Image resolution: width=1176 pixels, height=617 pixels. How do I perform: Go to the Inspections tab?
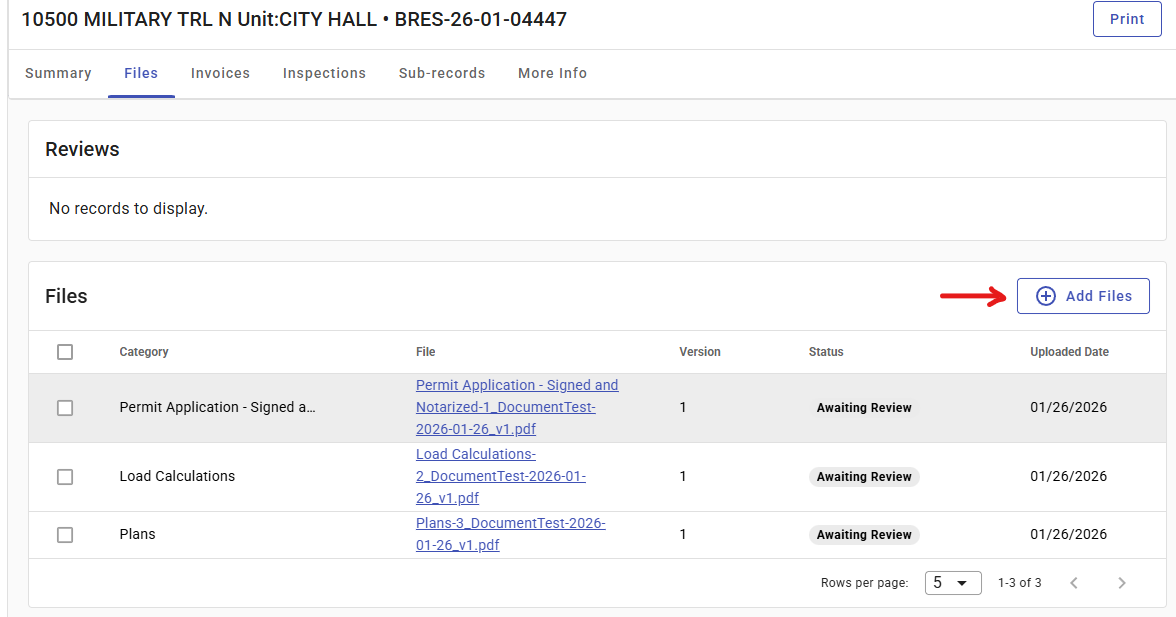(x=324, y=73)
